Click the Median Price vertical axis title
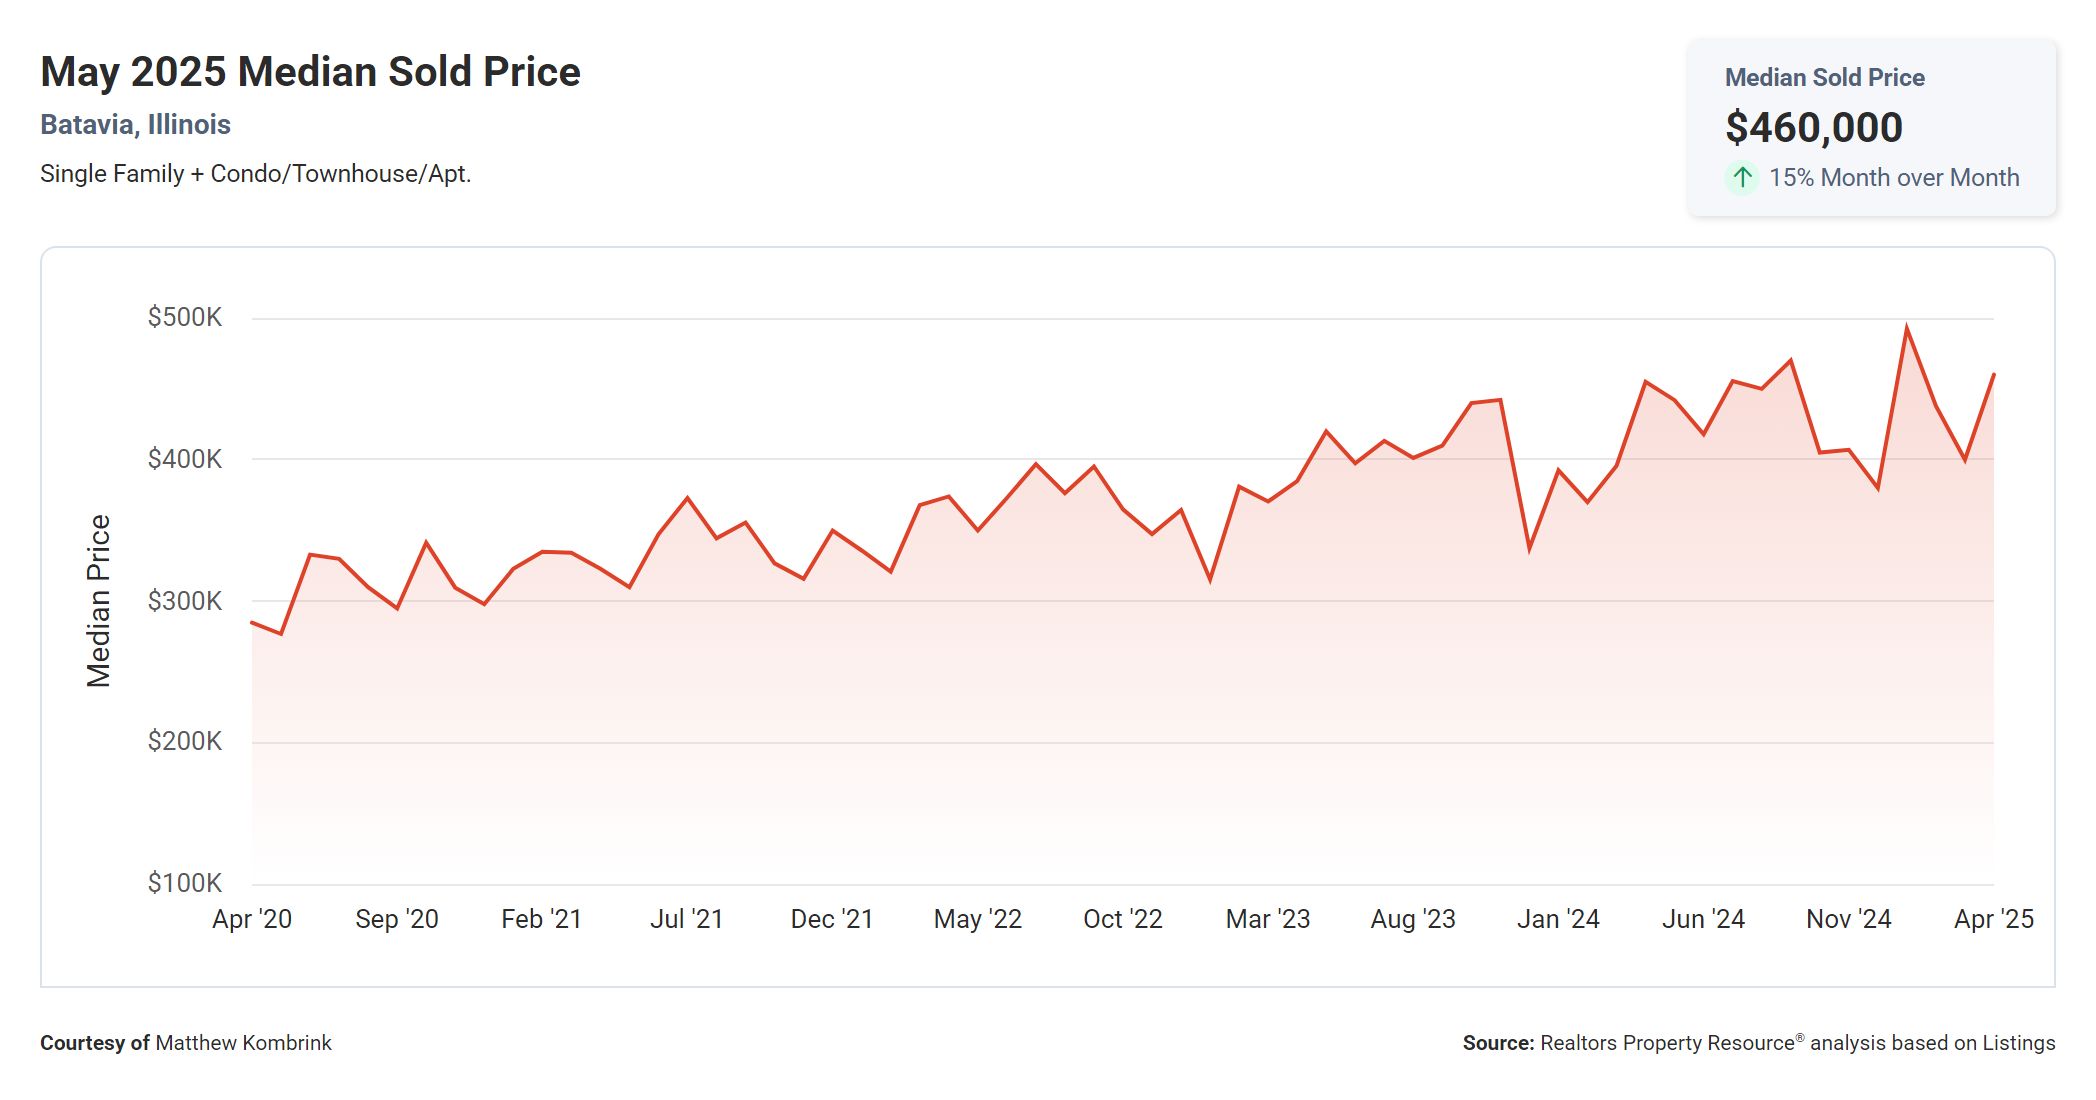The width and height of the screenshot is (2096, 1100). tap(98, 600)
